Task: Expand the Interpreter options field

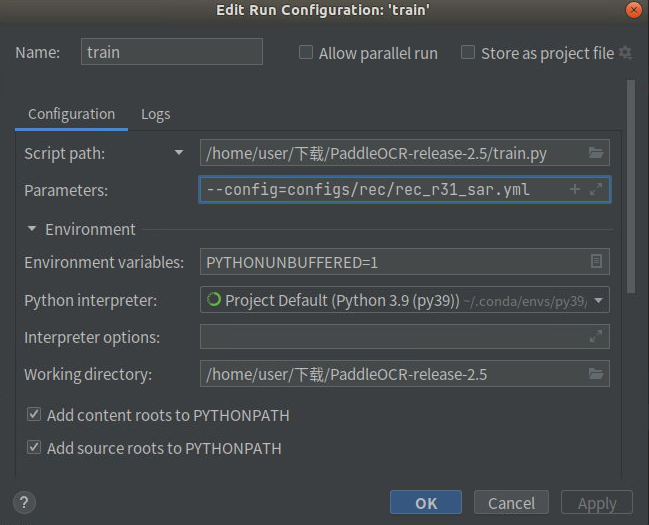Action: click(x=596, y=338)
